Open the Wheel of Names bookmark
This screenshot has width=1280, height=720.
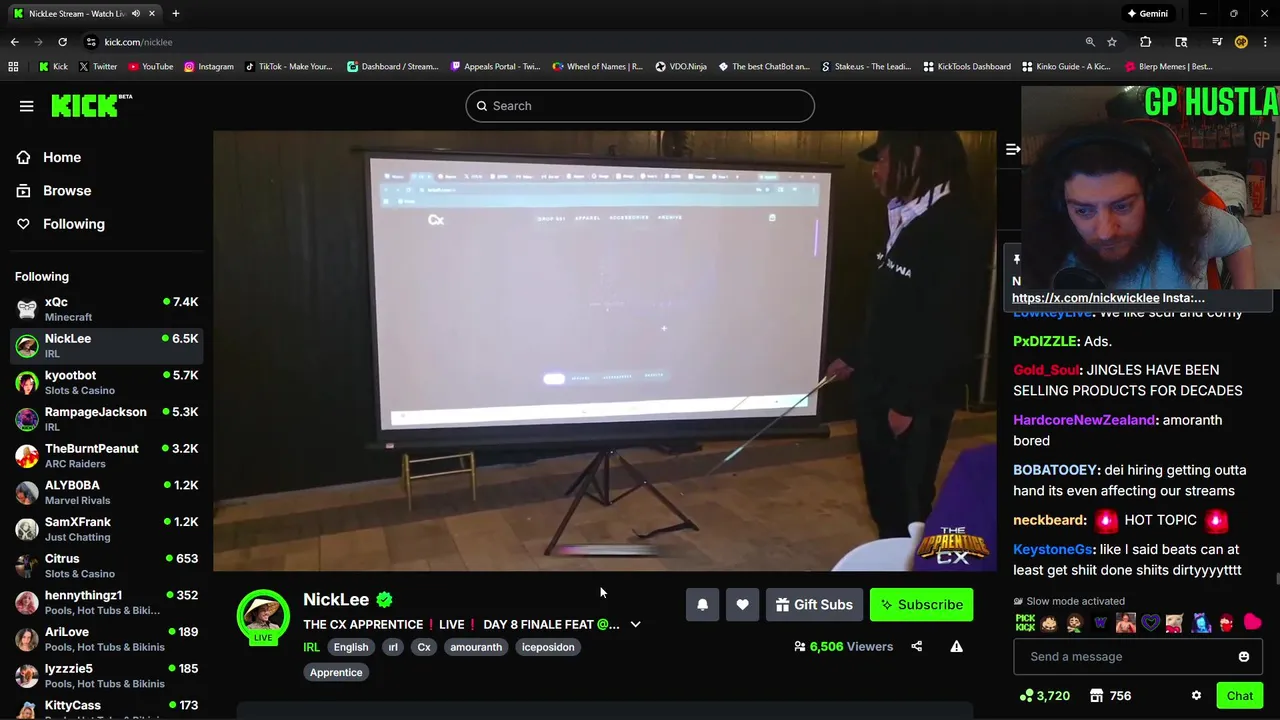pyautogui.click(x=597, y=67)
